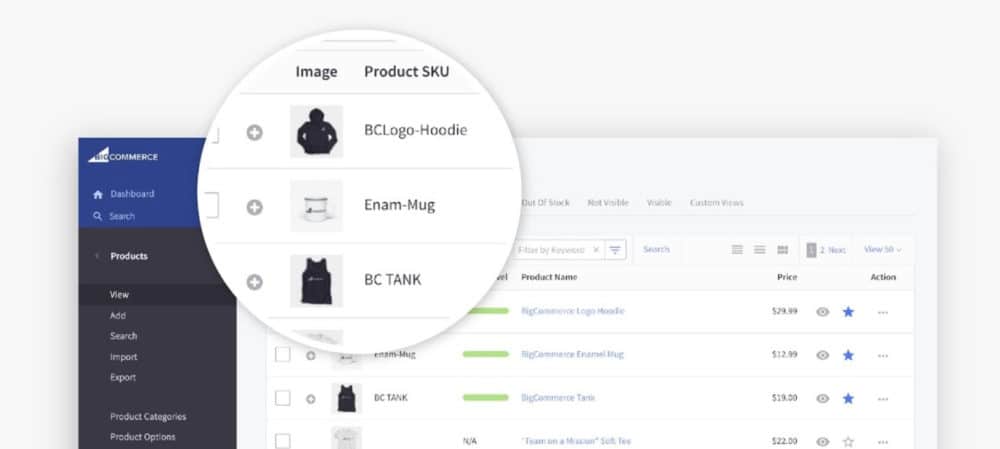The image size is (1000, 449).
Task: Open Product Categories in sidebar
Action: 148,416
